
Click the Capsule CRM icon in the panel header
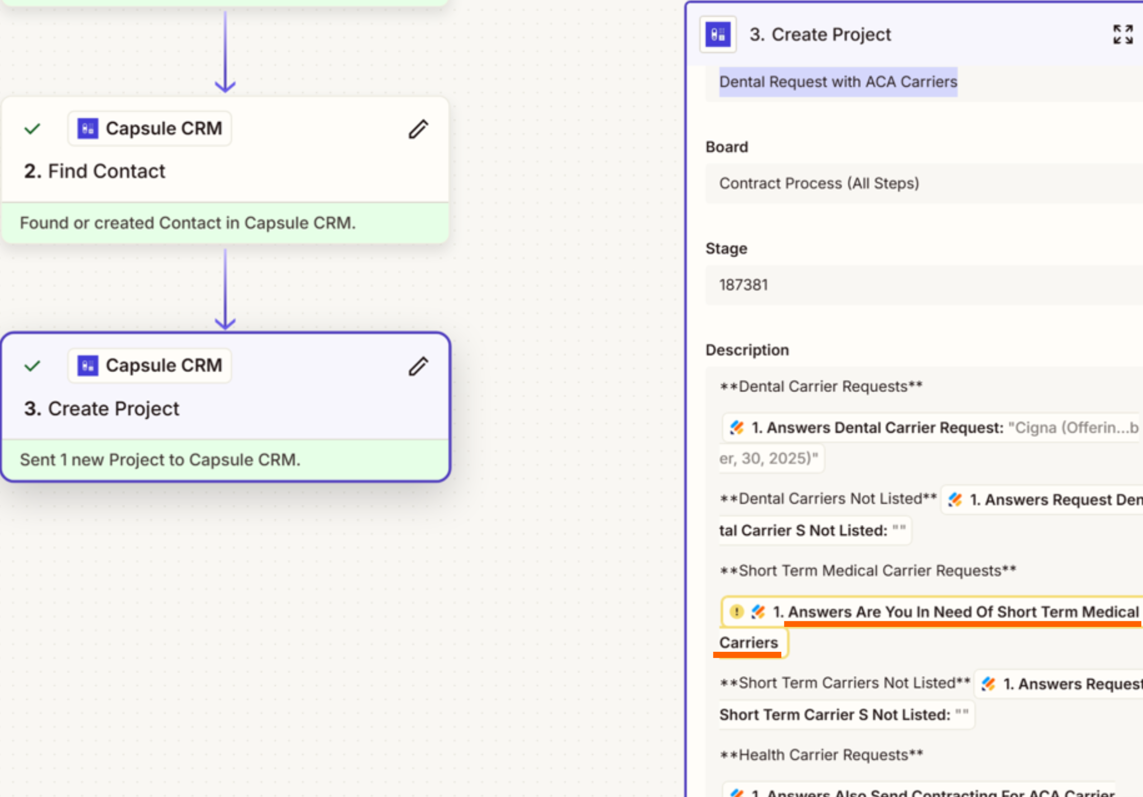(717, 35)
